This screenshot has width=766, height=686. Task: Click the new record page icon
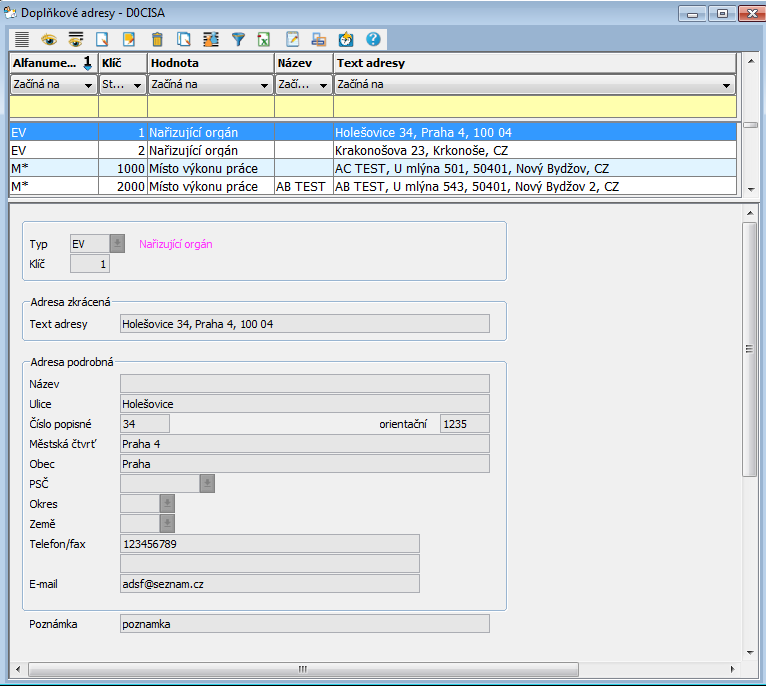tap(102, 40)
